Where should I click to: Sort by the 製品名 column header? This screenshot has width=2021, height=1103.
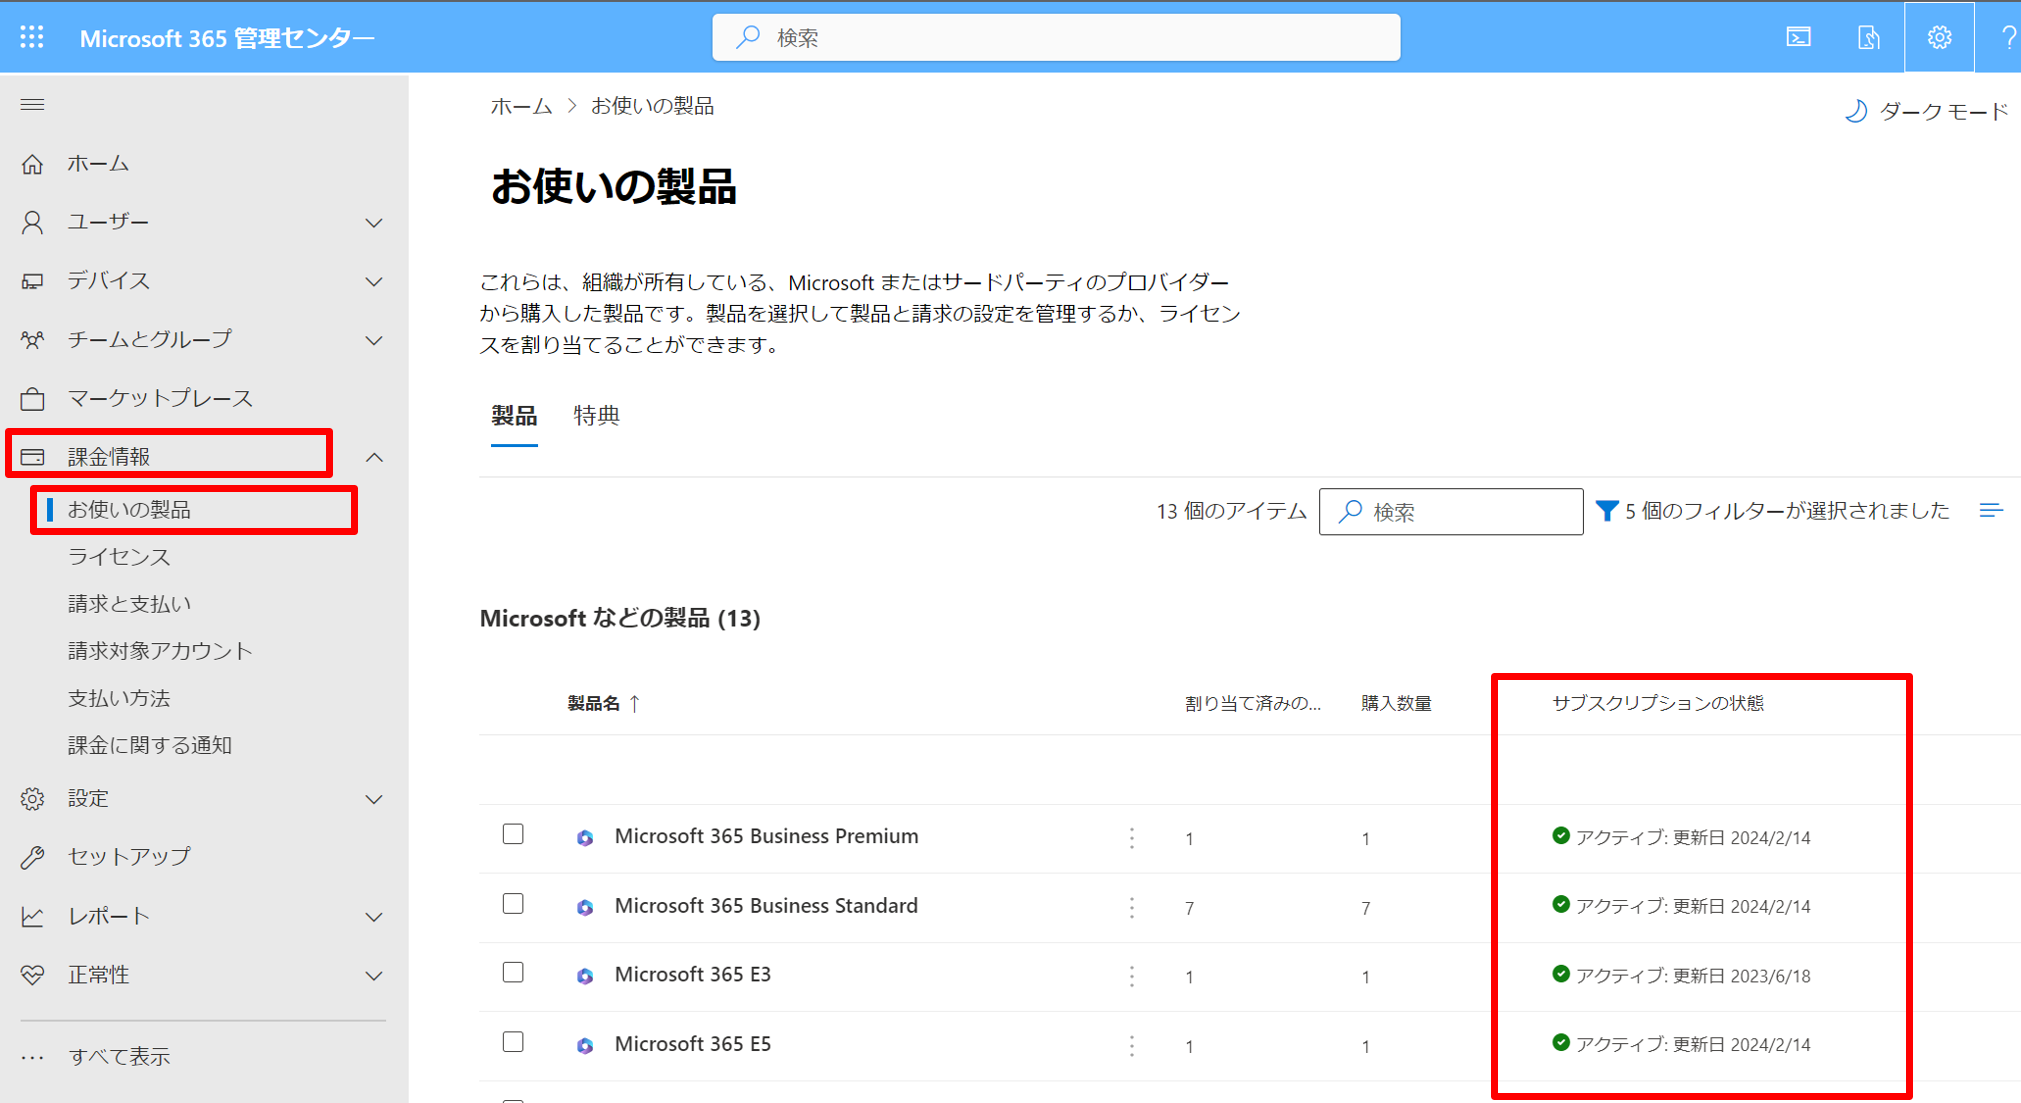click(604, 703)
